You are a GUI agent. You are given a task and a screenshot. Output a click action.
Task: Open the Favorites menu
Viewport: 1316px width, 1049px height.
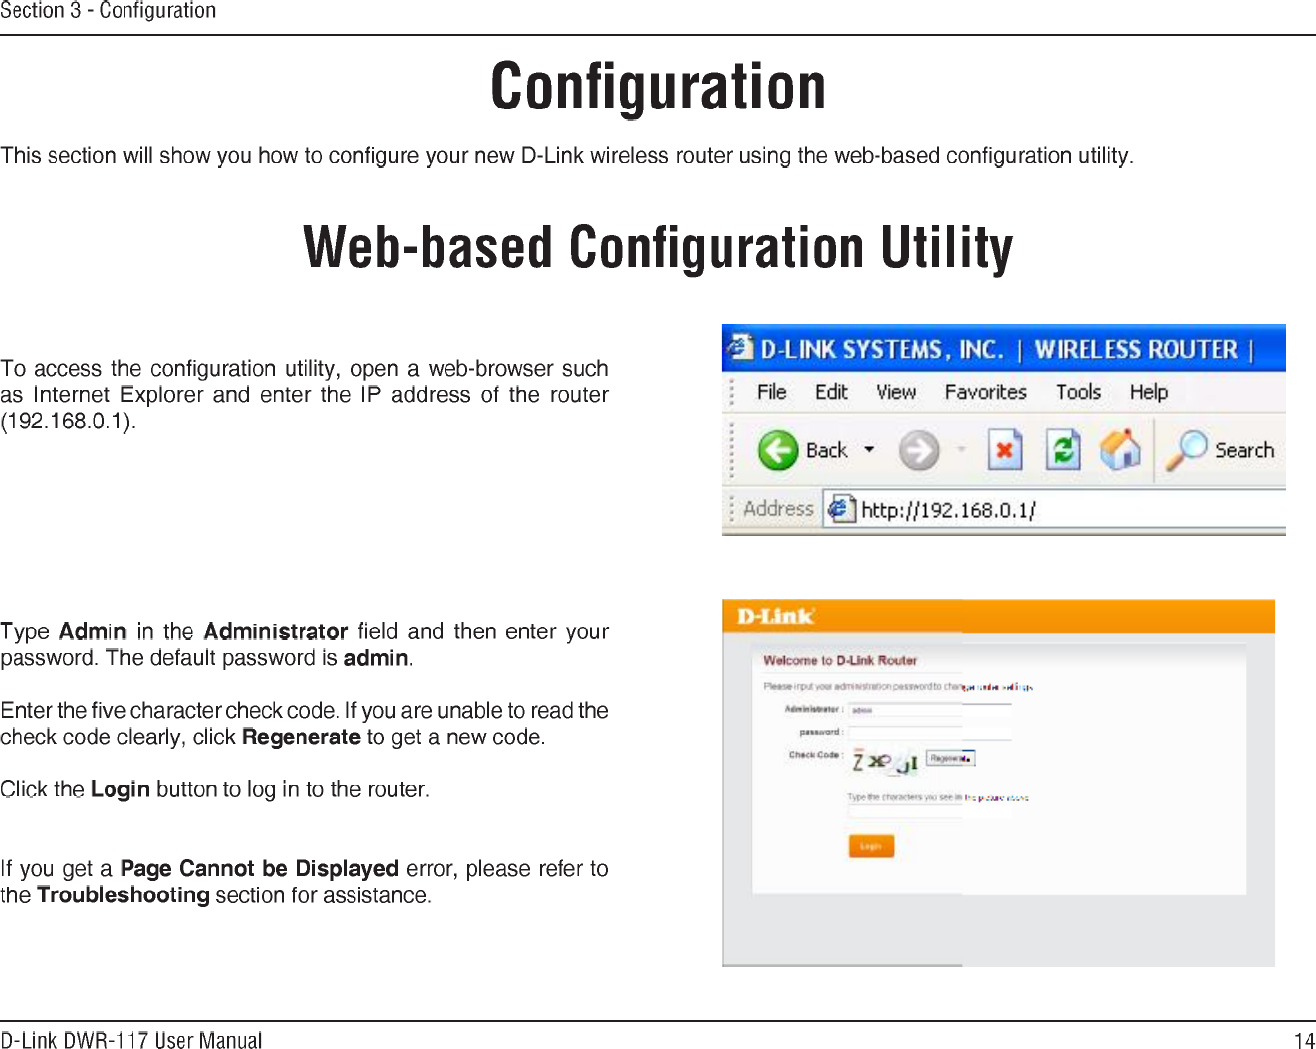pyautogui.click(x=986, y=392)
